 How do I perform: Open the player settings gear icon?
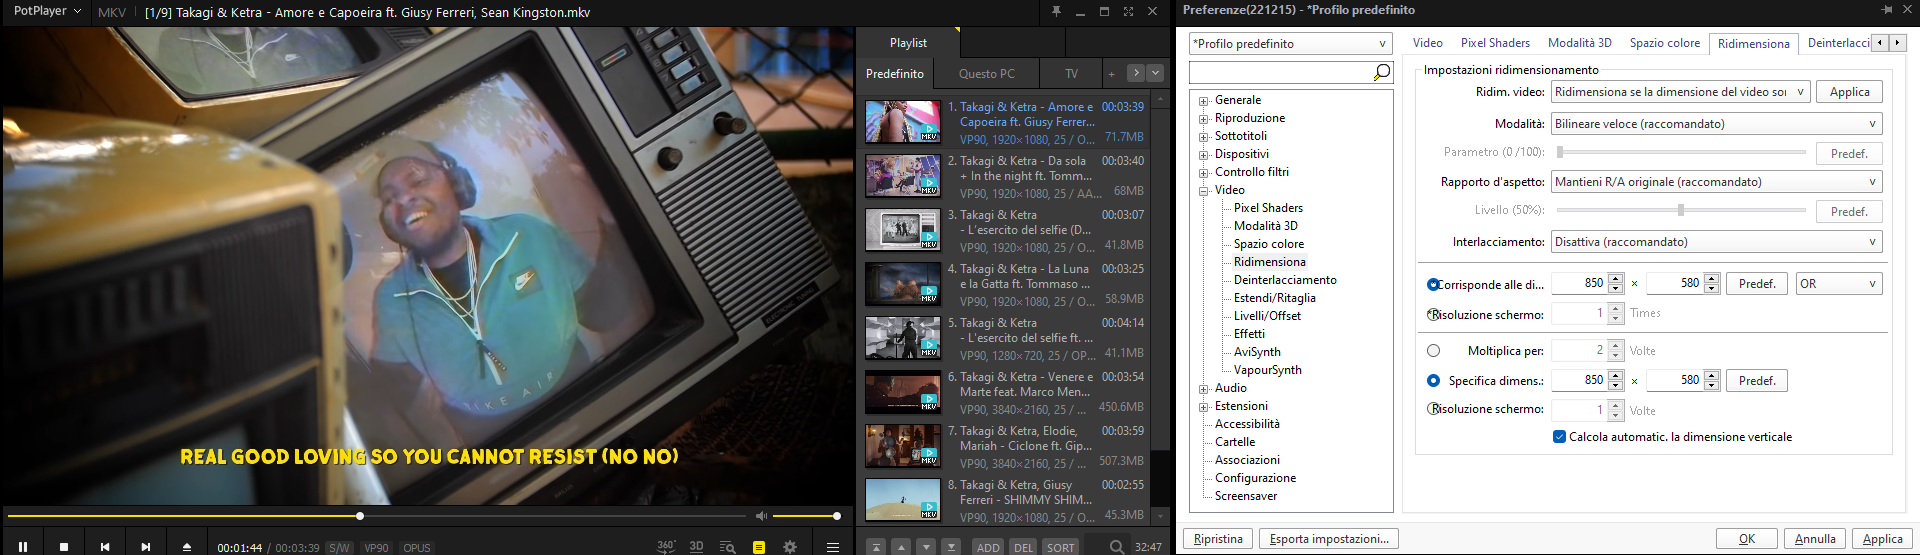pos(790,547)
